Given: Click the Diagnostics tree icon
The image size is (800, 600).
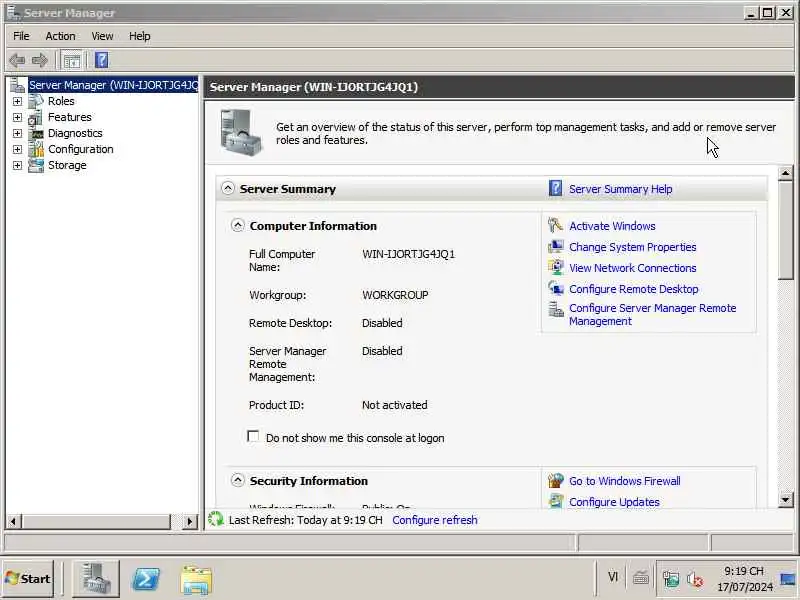Looking at the screenshot, I should (36, 133).
